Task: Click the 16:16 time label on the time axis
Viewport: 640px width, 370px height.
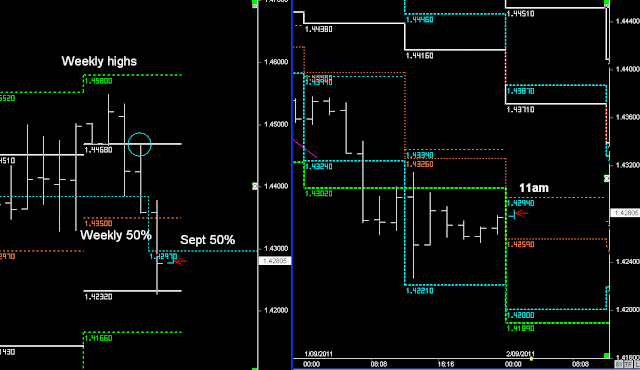Action: point(446,364)
